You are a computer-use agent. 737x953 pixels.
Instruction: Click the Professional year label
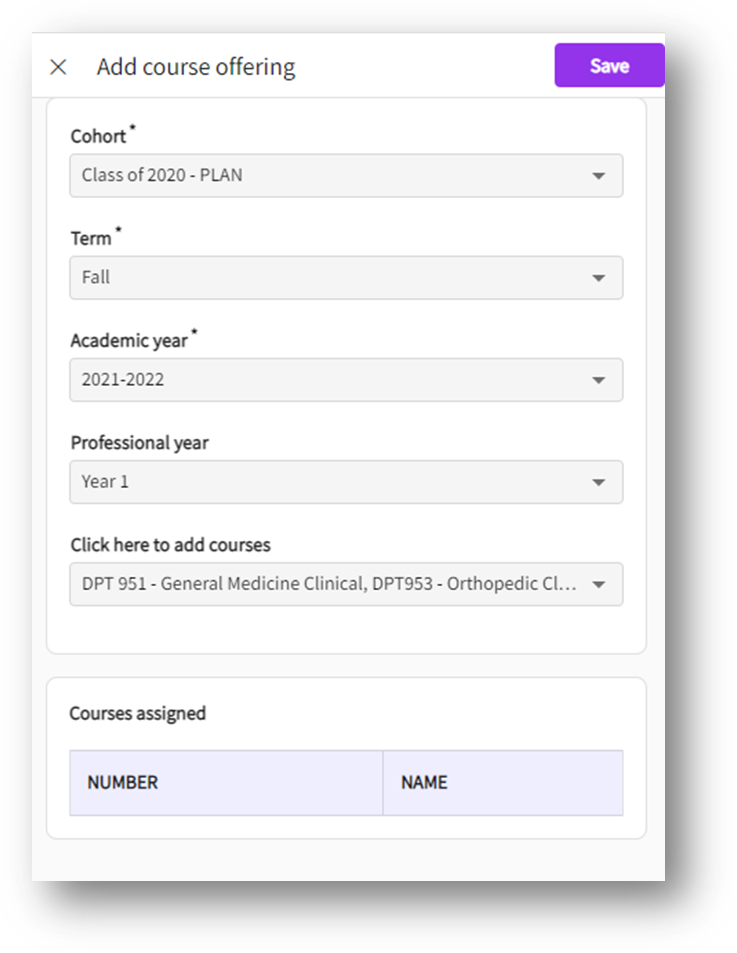pyautogui.click(x=139, y=442)
